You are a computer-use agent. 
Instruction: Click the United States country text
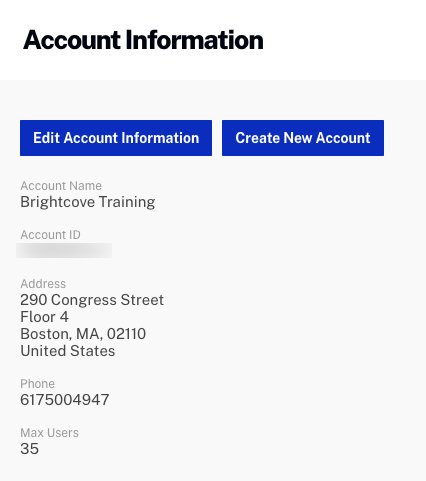(x=68, y=351)
